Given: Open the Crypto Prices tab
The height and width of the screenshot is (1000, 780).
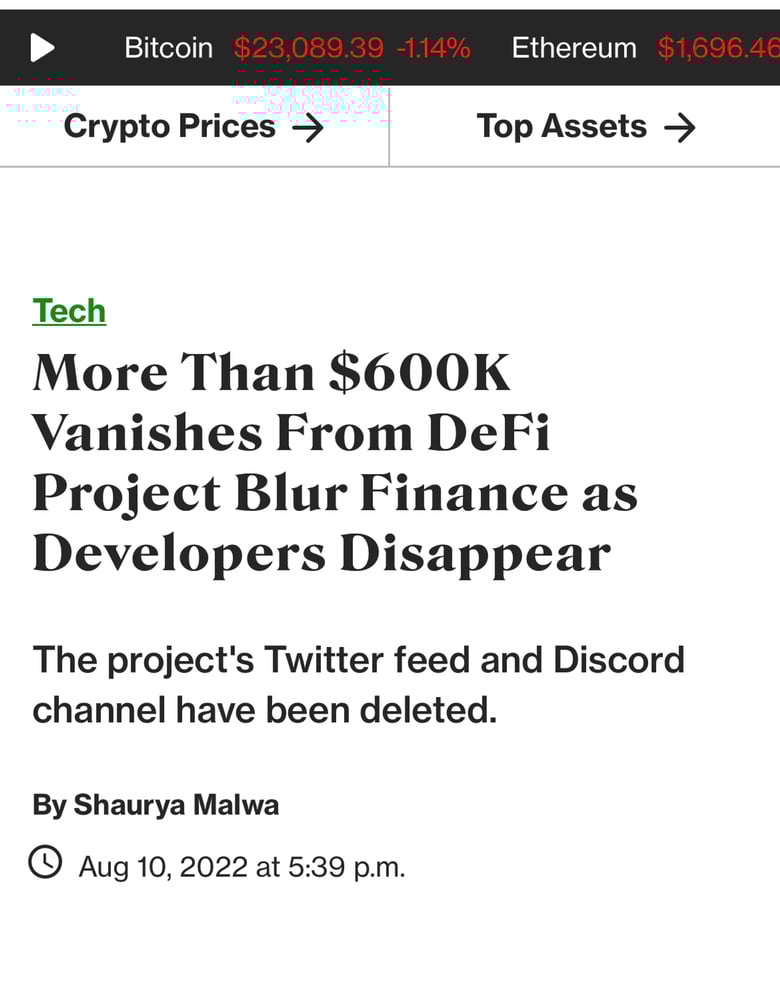Looking at the screenshot, I should point(169,127).
